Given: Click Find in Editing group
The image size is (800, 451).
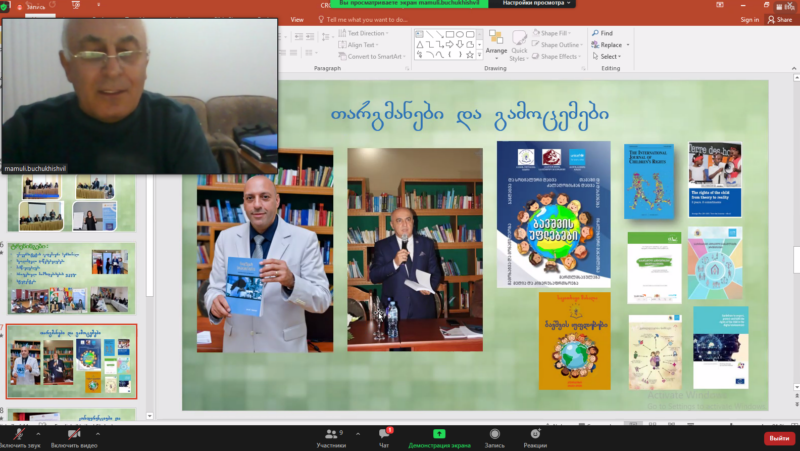Looking at the screenshot, I should pyautogui.click(x=603, y=33).
